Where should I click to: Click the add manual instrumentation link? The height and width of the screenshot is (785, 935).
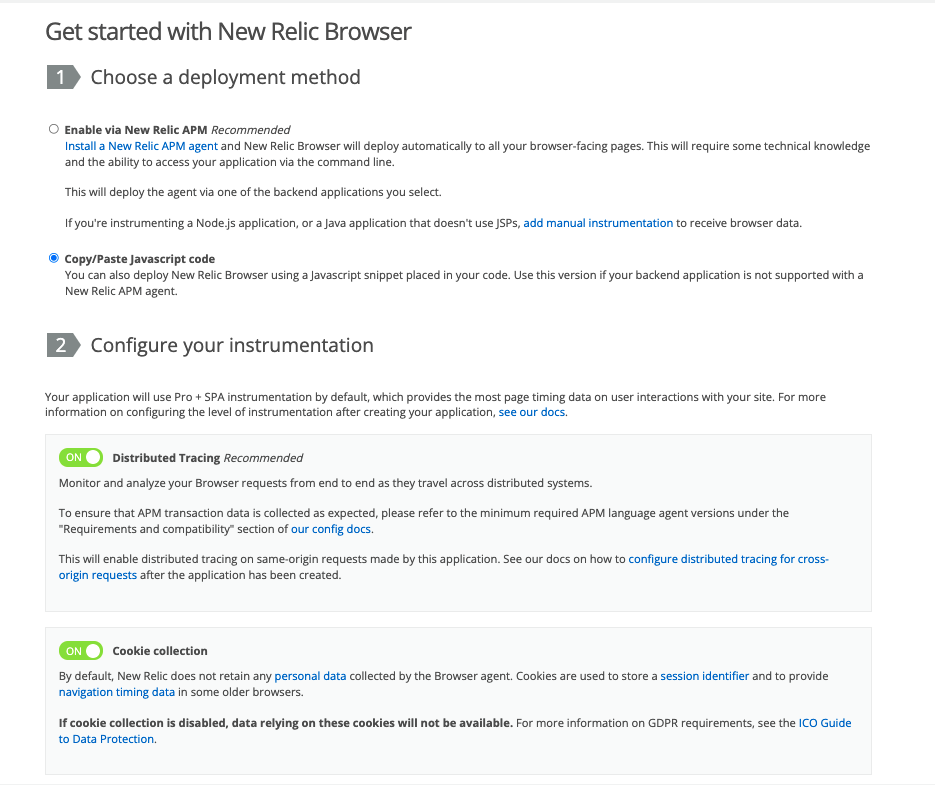(x=598, y=222)
